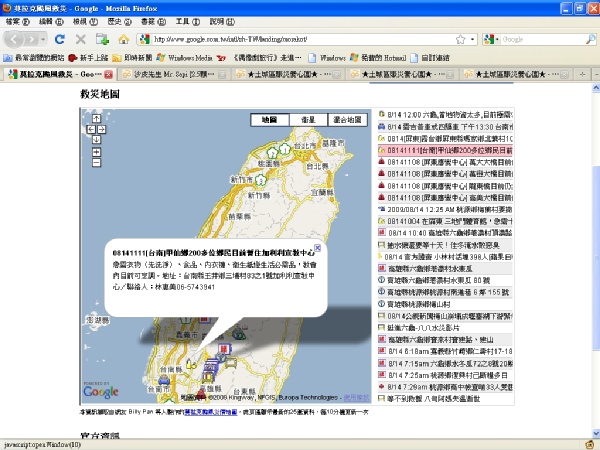The height and width of the screenshot is (450, 600).
Task: Close the map info balloon
Action: [x=317, y=248]
